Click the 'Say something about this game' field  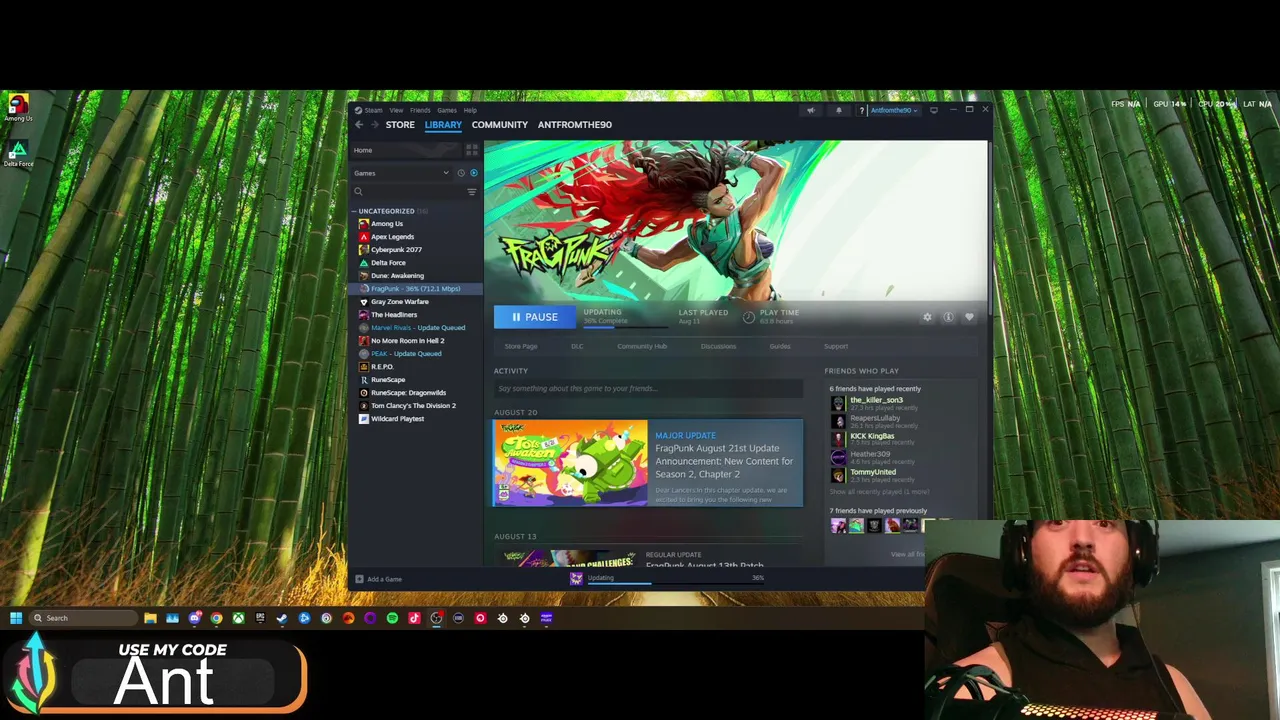648,388
